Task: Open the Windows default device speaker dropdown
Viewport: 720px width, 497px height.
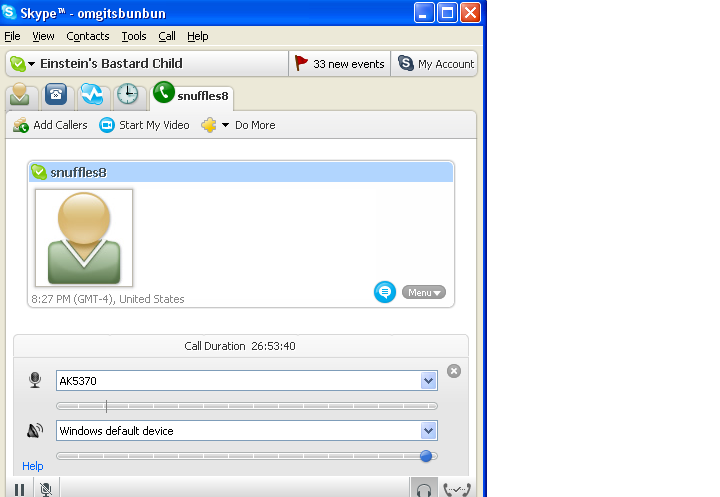Action: [x=428, y=431]
